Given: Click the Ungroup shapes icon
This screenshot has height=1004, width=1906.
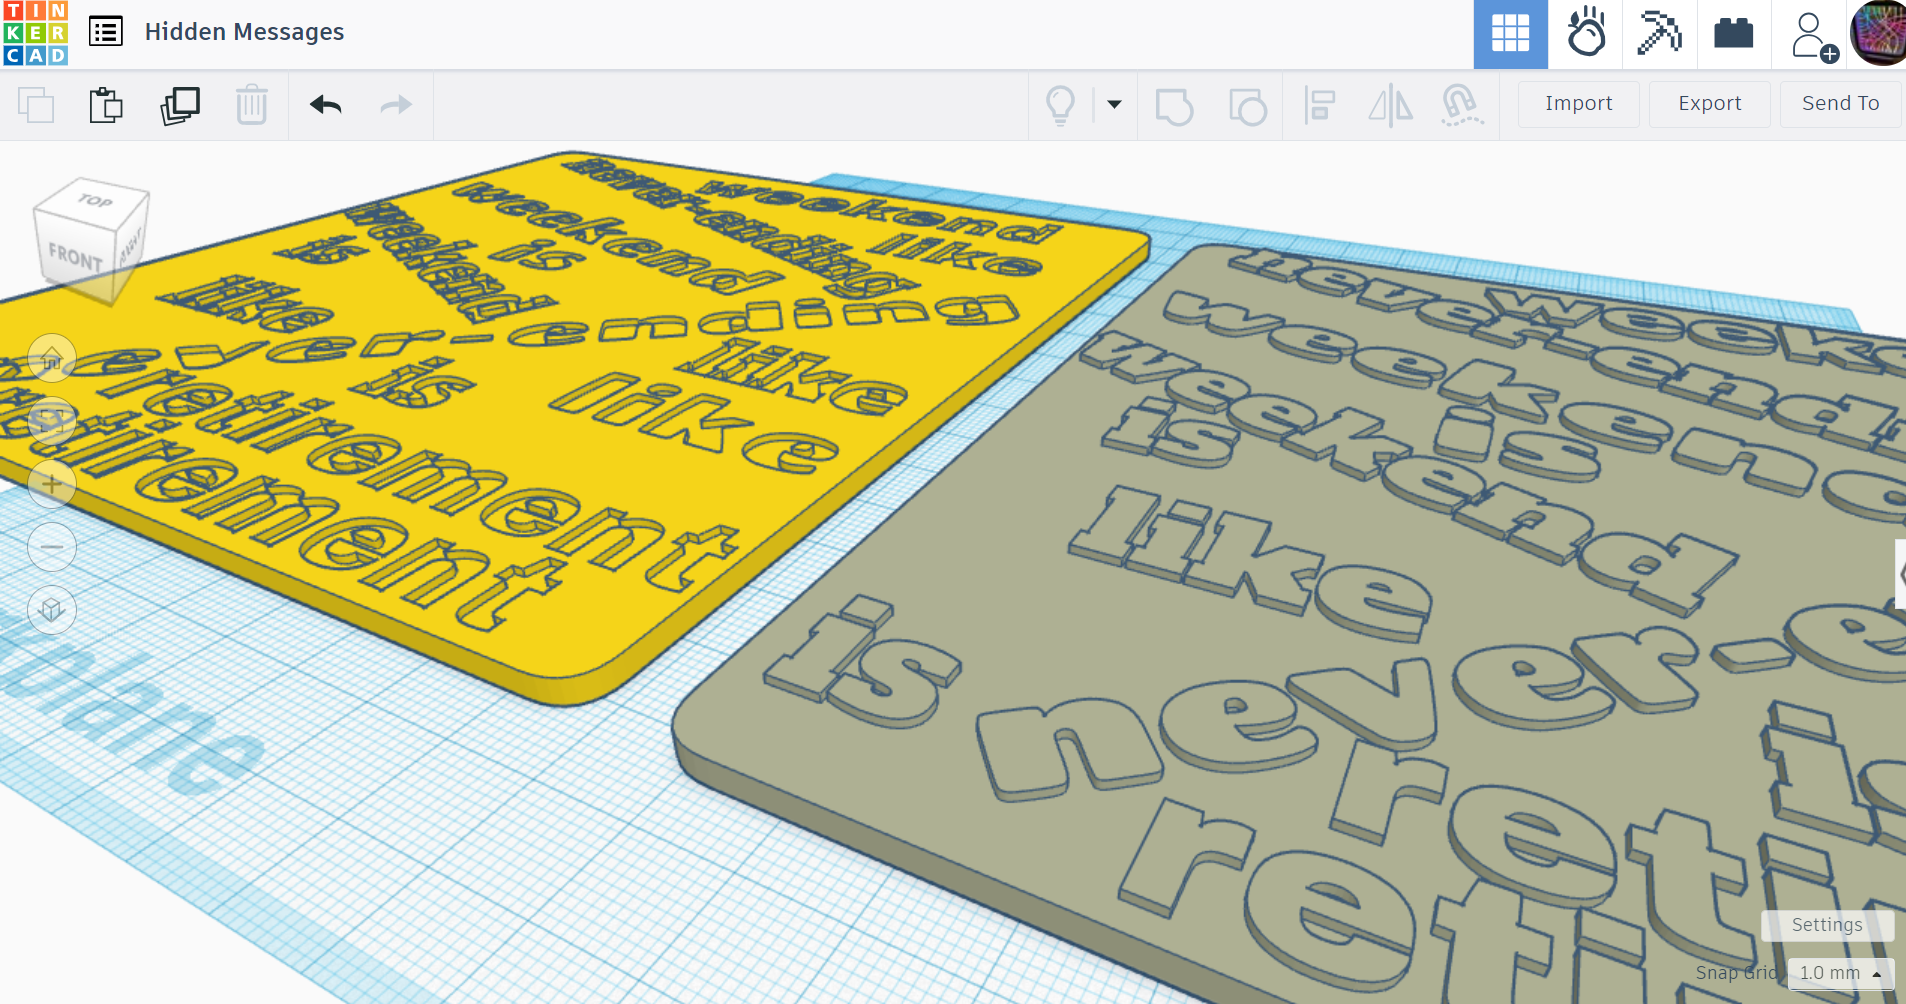Looking at the screenshot, I should point(1247,106).
